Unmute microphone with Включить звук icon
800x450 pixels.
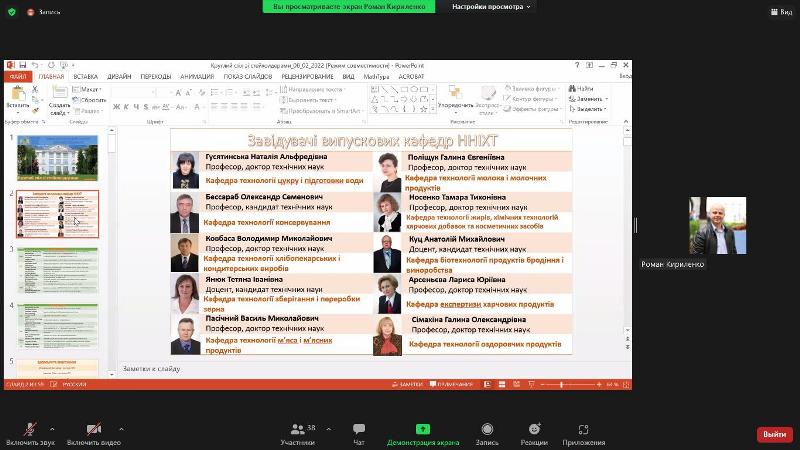tap(29, 429)
